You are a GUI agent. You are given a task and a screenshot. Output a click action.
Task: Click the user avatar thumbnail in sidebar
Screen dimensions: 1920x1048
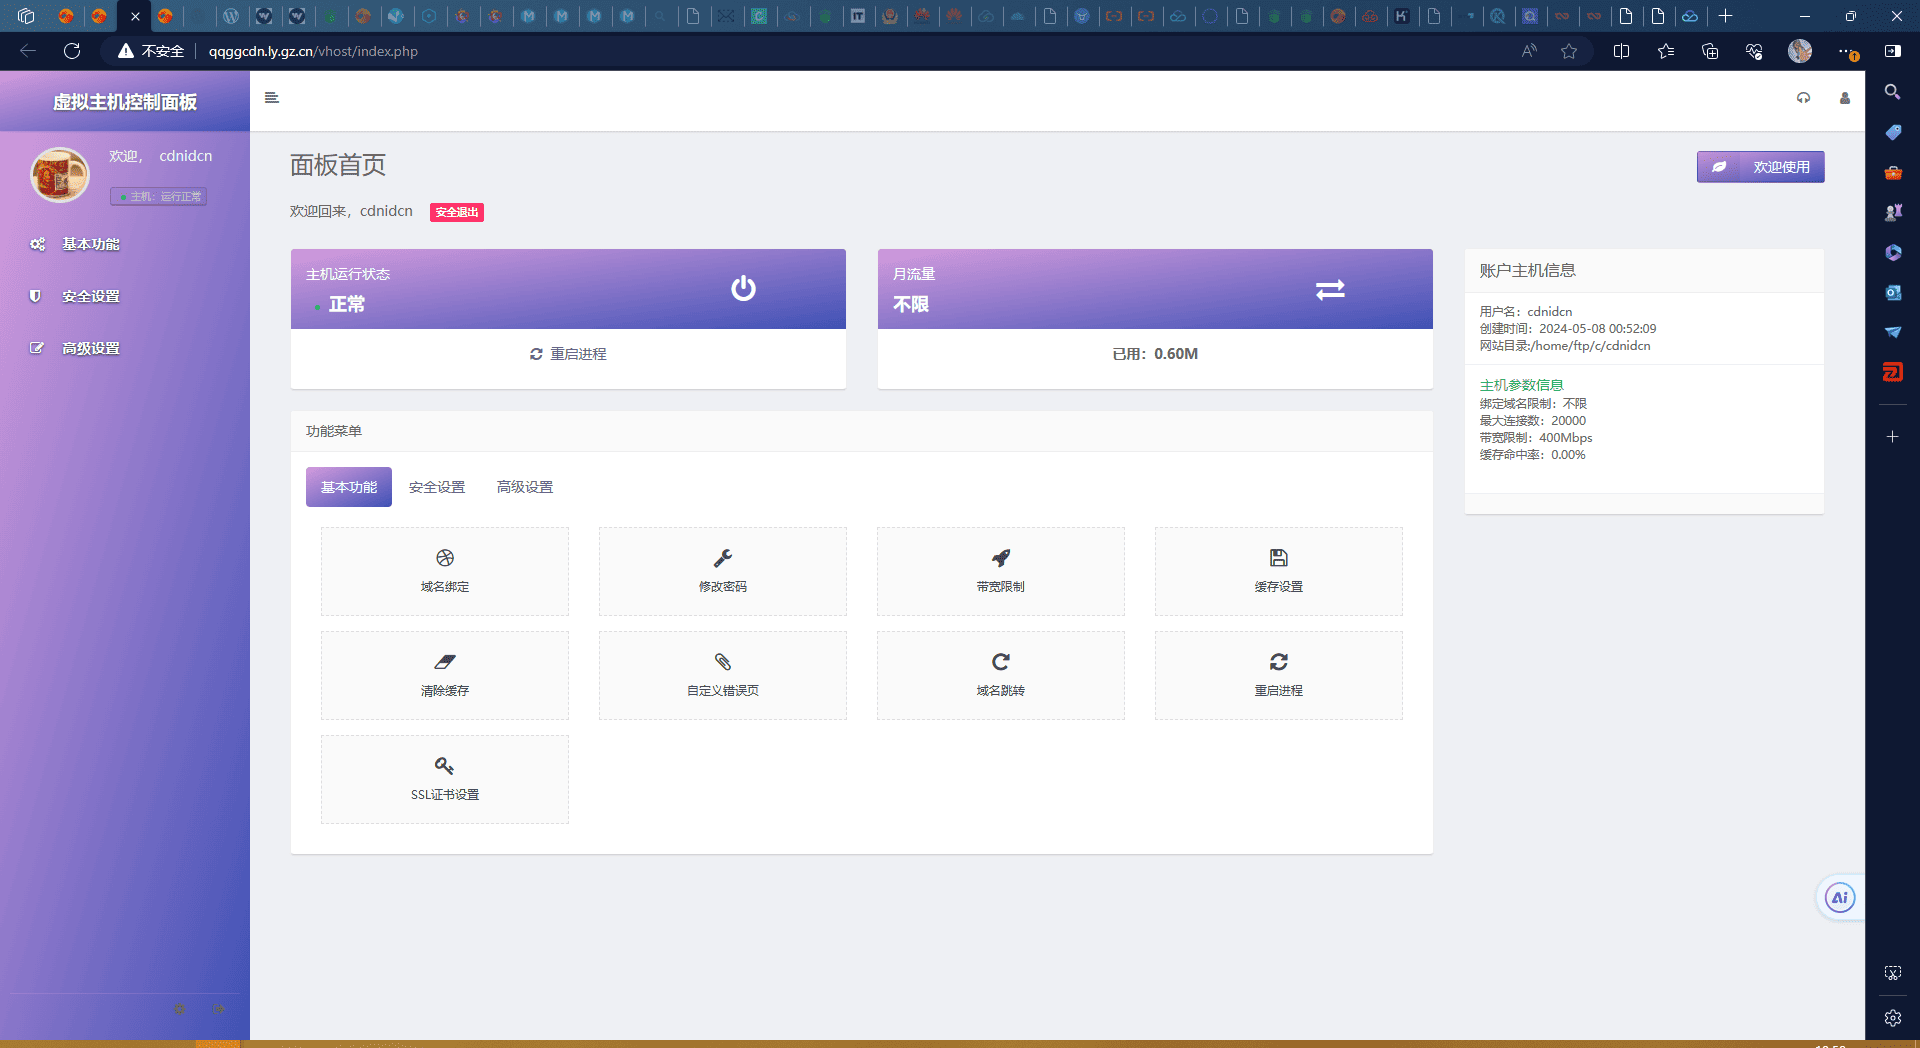click(x=60, y=175)
